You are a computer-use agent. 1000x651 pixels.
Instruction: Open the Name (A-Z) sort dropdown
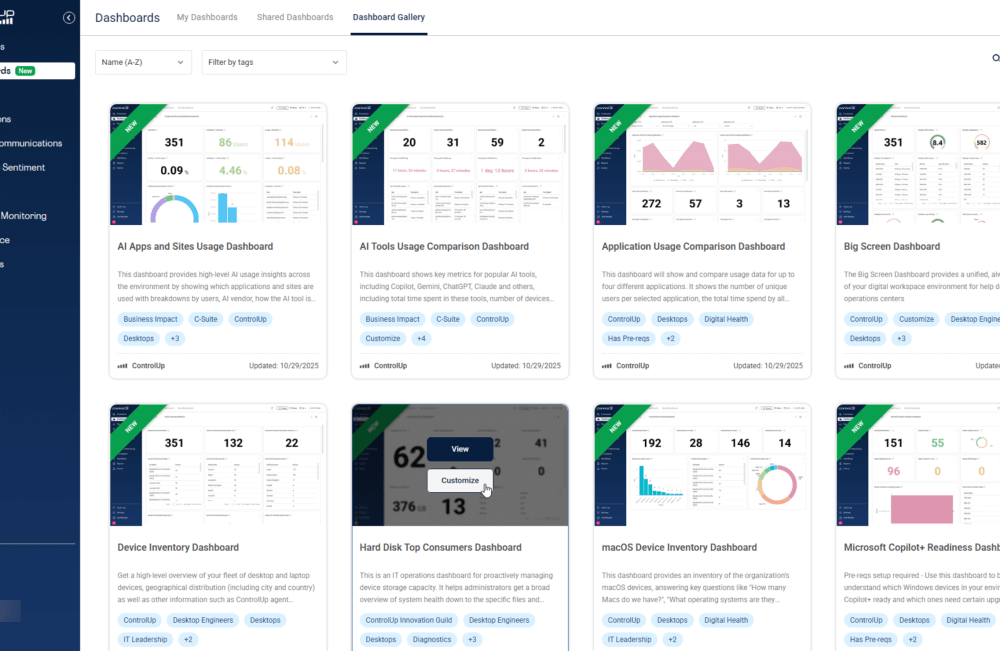[x=142, y=62]
